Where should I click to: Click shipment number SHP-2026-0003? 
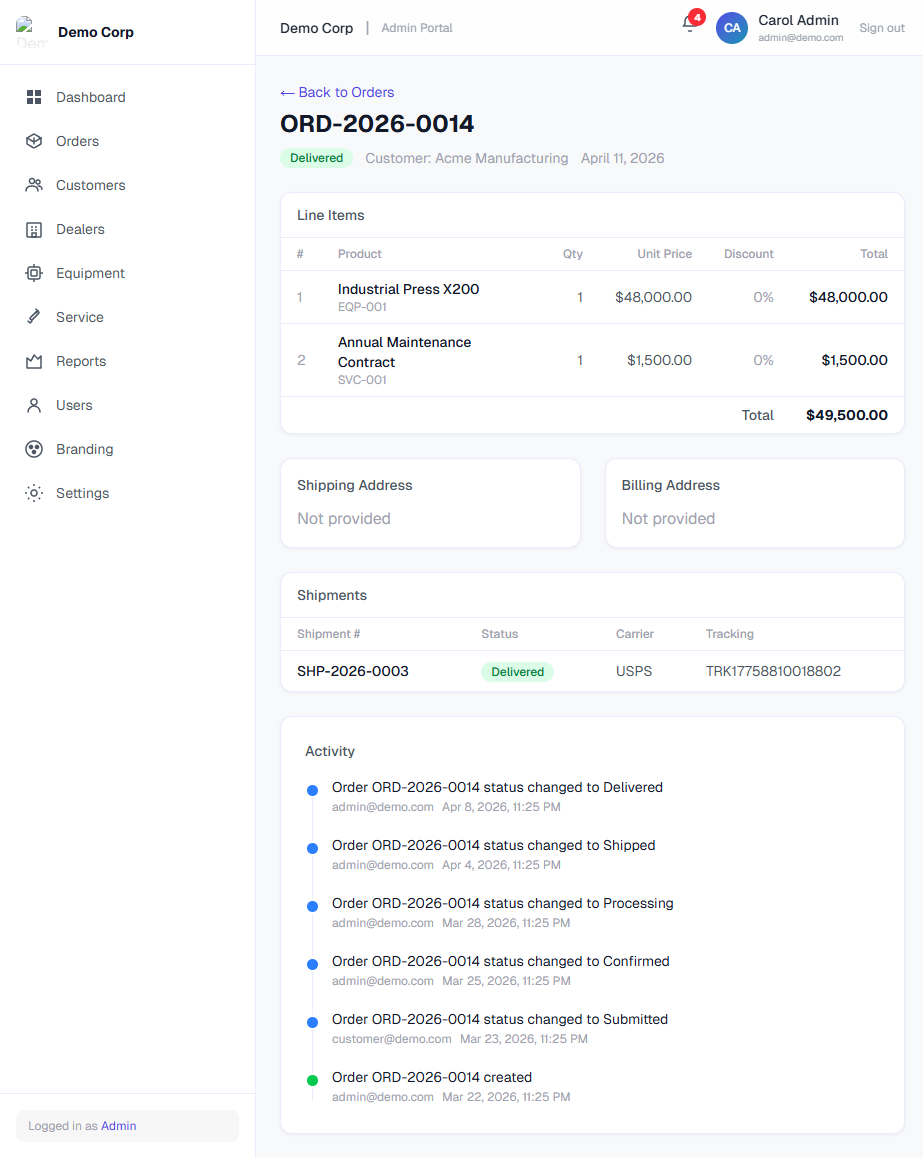pyautogui.click(x=353, y=671)
